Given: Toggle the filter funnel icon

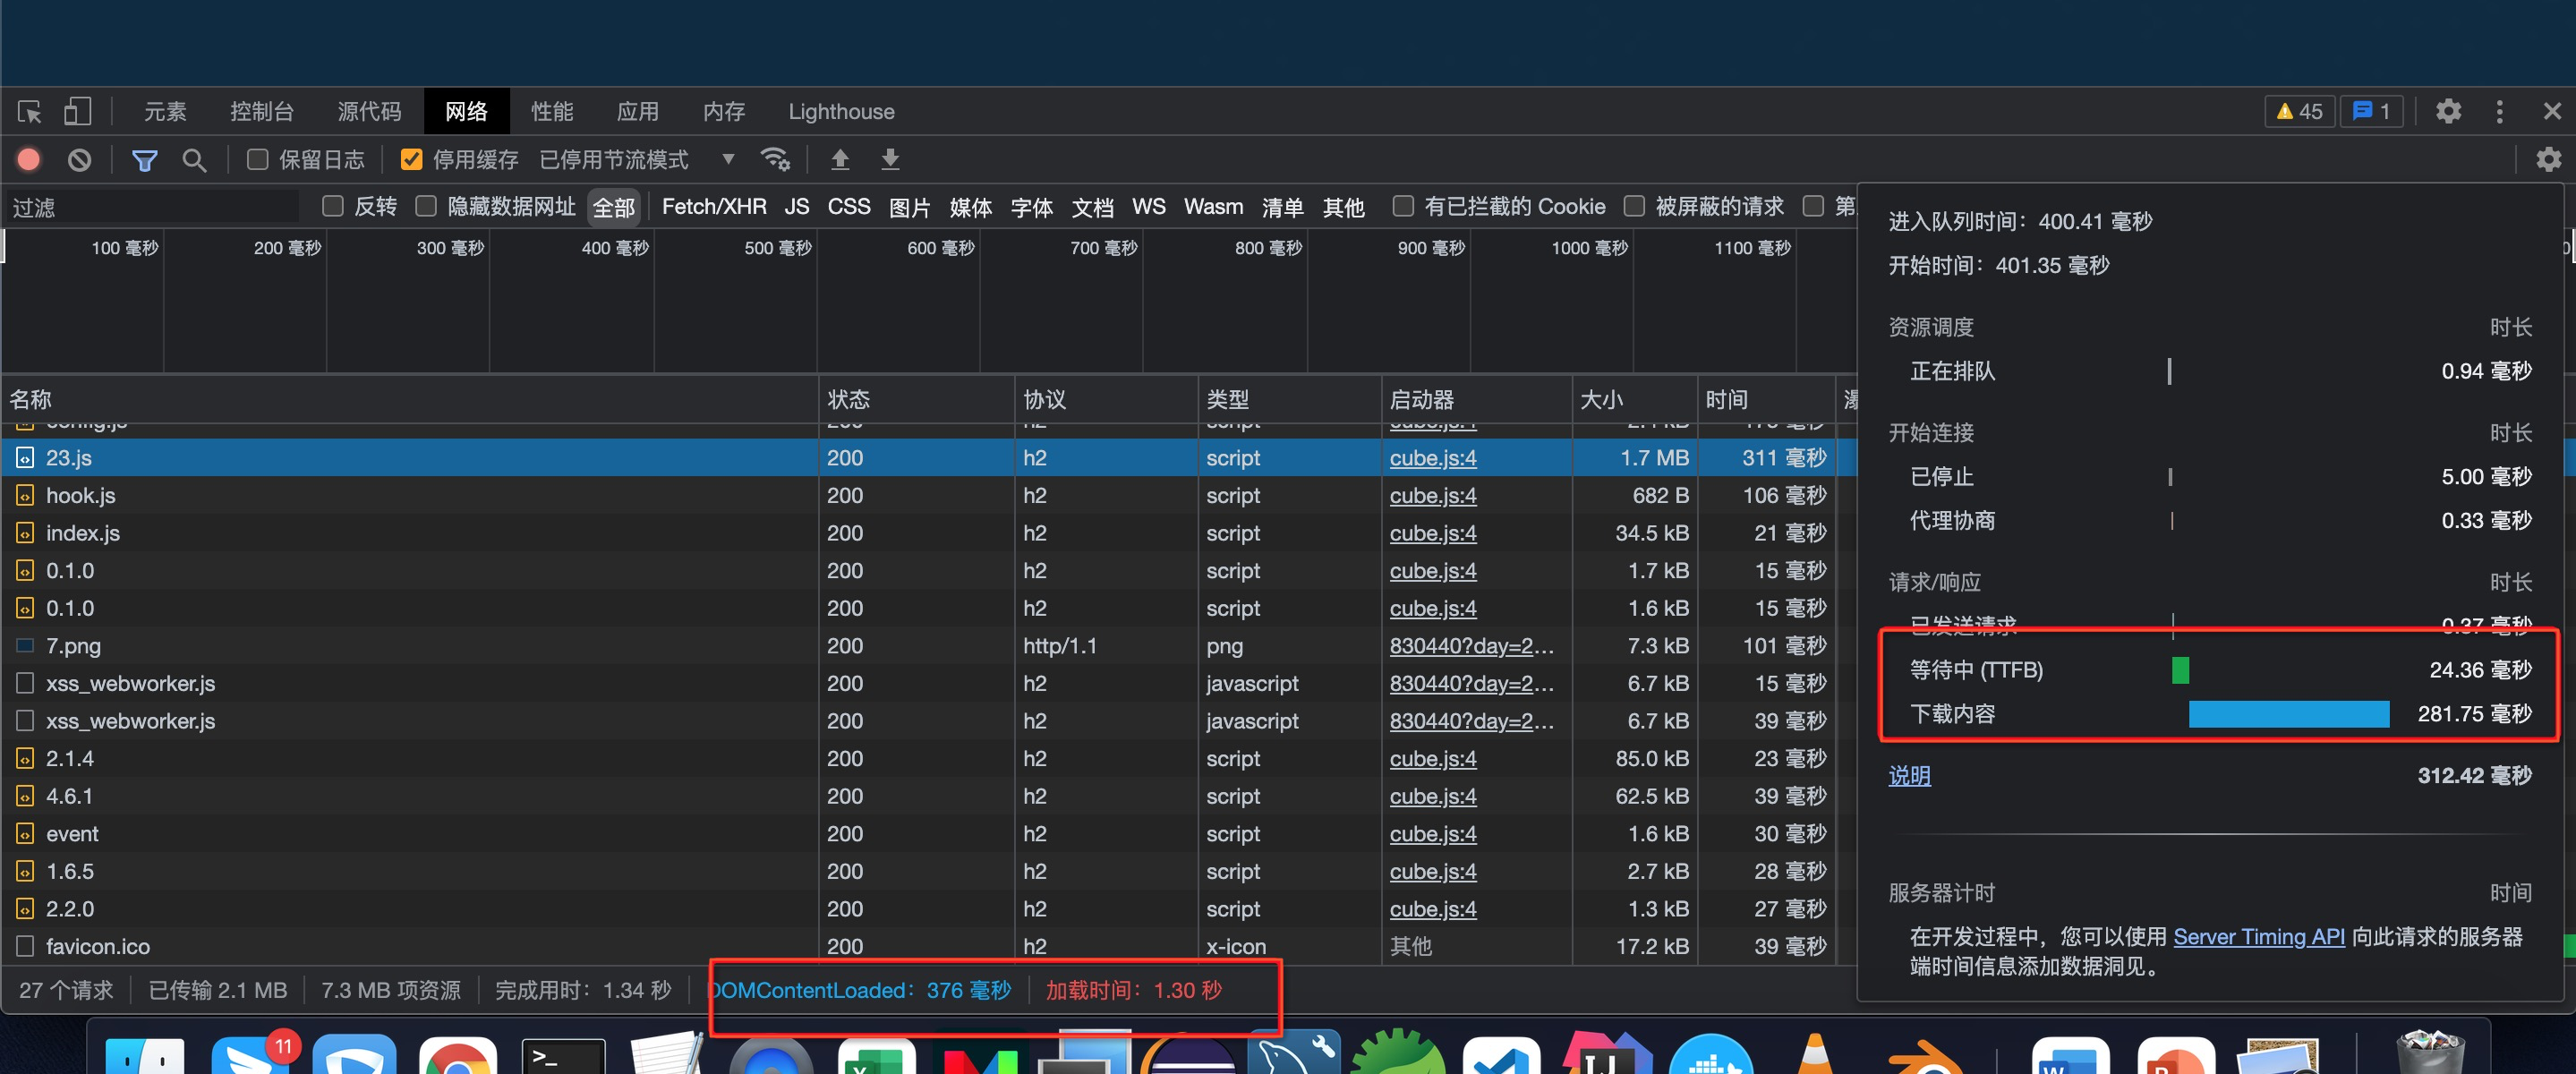Looking at the screenshot, I should pyautogui.click(x=145, y=160).
